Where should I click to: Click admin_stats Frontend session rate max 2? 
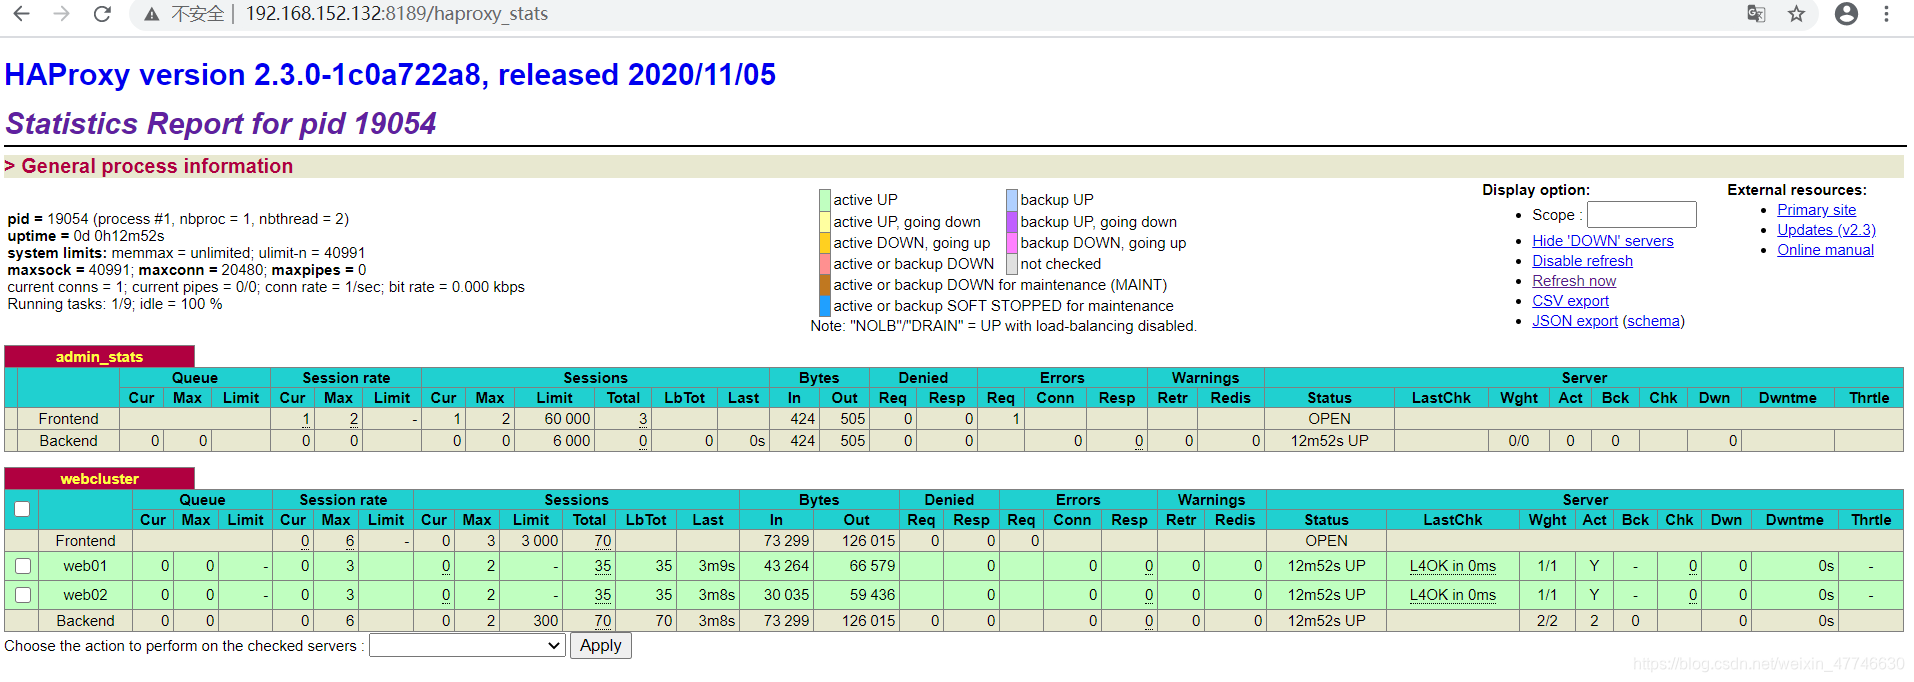pos(354,419)
